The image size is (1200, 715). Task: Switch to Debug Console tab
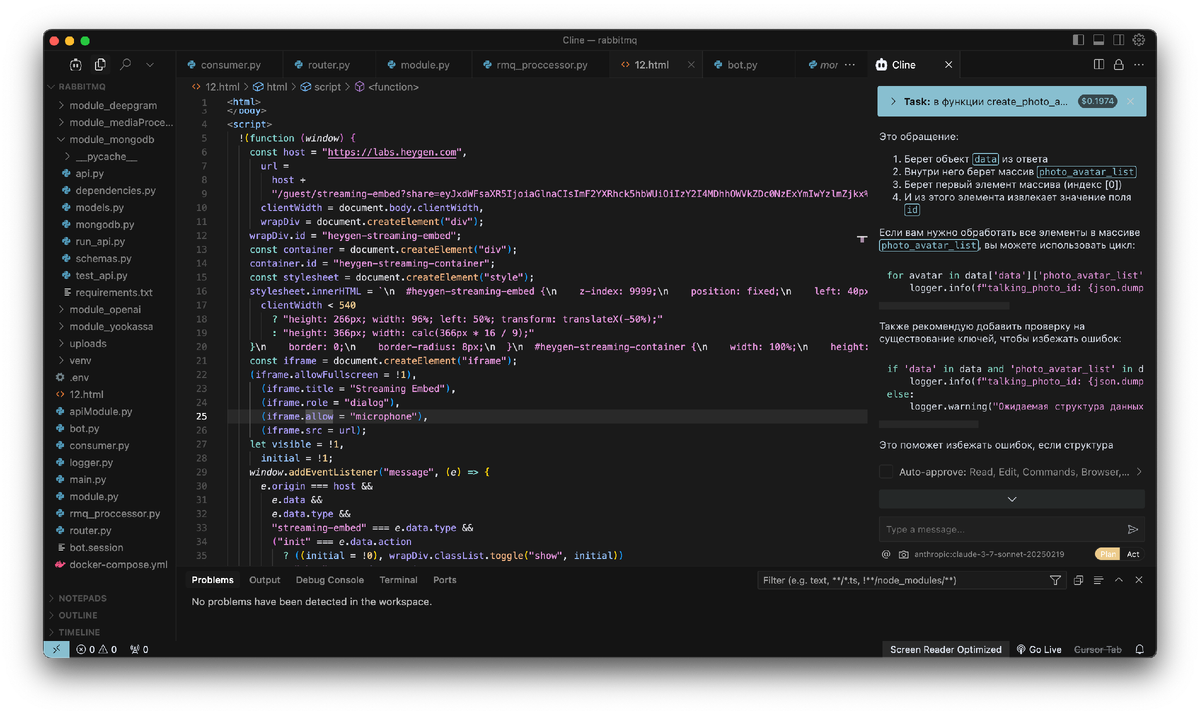click(330, 580)
